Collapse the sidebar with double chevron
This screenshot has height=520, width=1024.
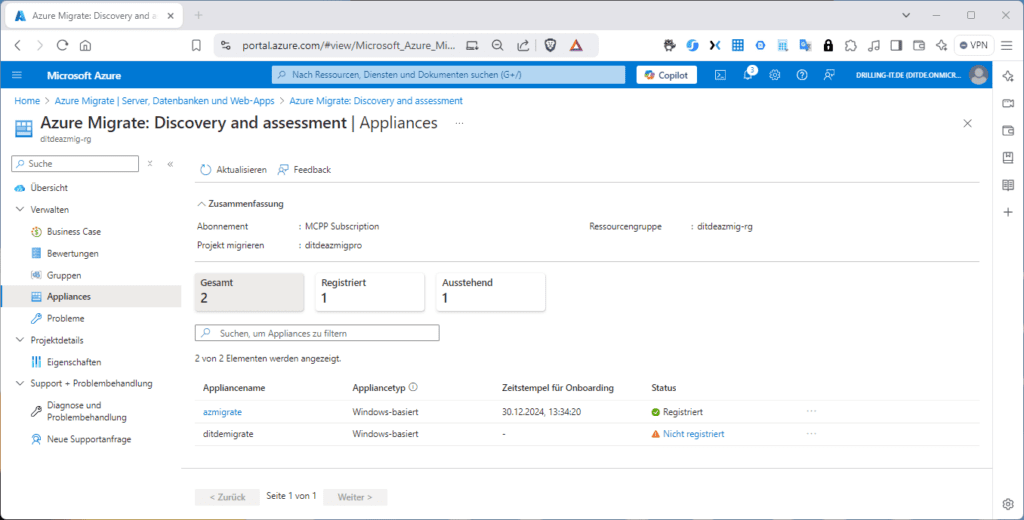click(170, 164)
